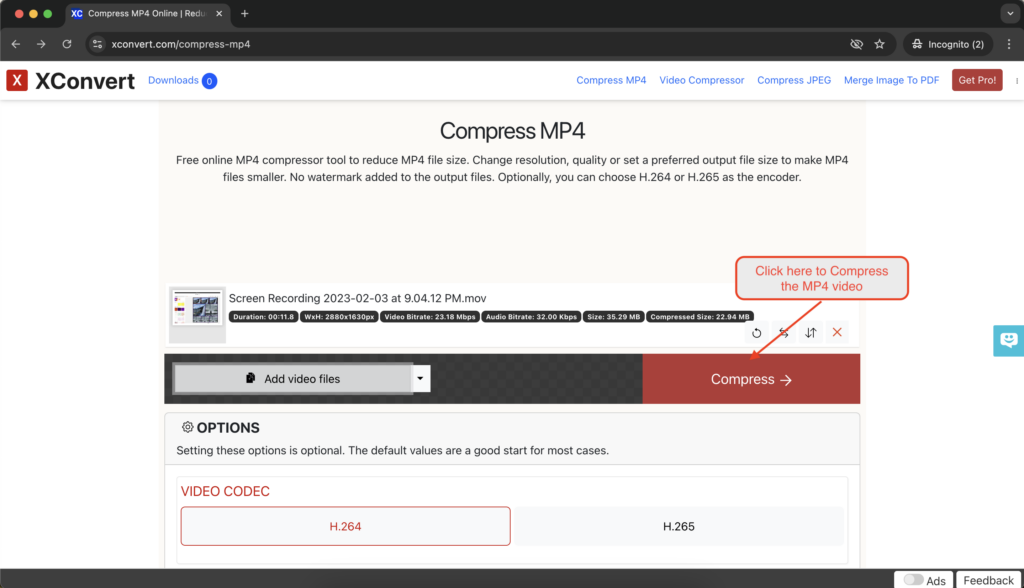Click the Duration: 00:11.8 badge

click(x=264, y=317)
